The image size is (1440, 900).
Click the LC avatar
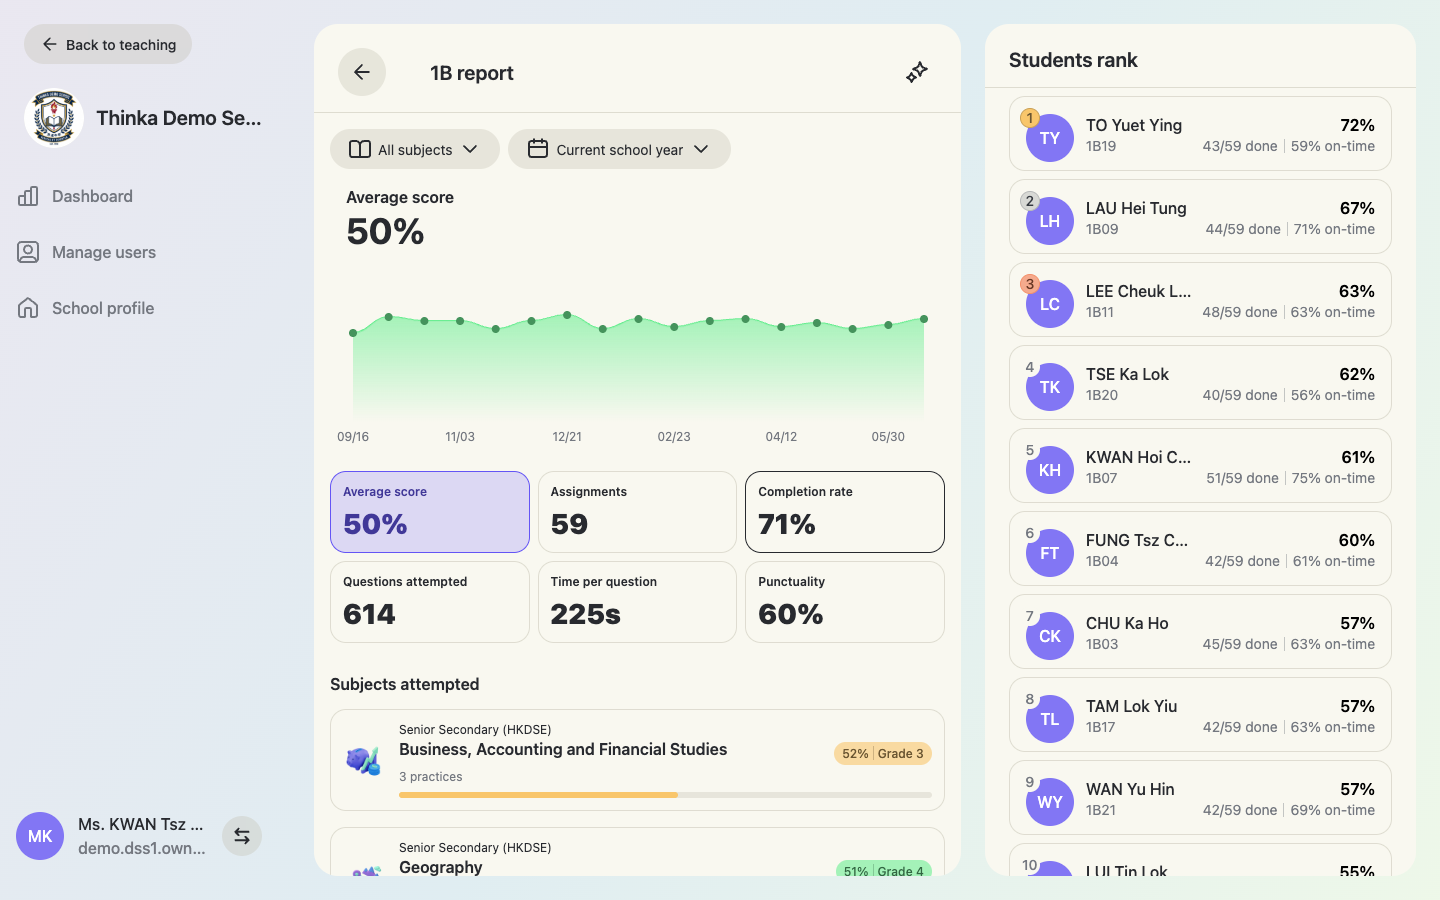click(1050, 304)
